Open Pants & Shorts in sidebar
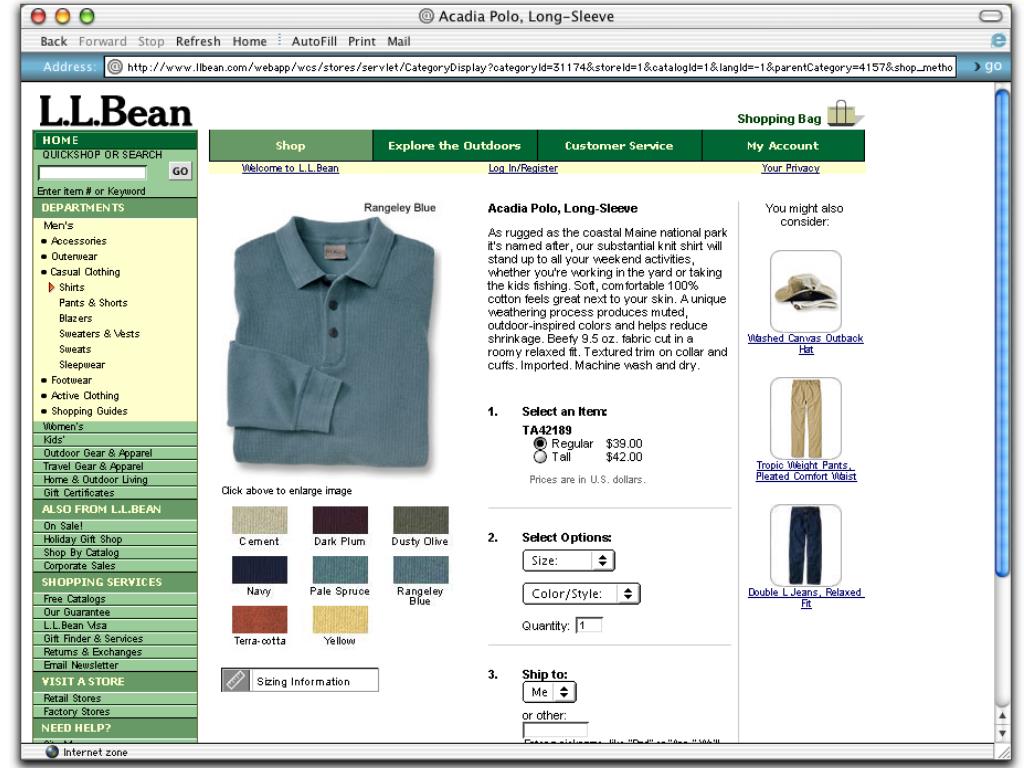Image resolution: width=1024 pixels, height=768 pixels. 93,303
